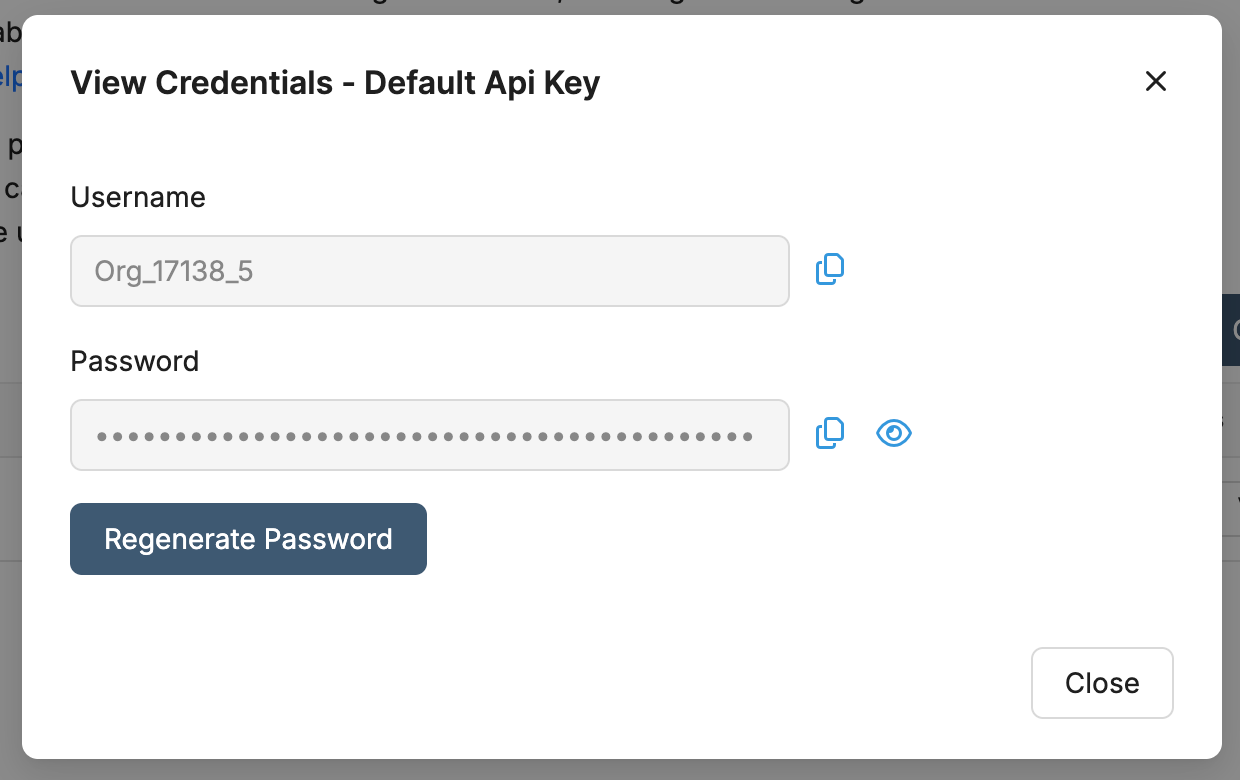Dismiss the dialog with the X icon
The width and height of the screenshot is (1240, 780).
[1156, 82]
